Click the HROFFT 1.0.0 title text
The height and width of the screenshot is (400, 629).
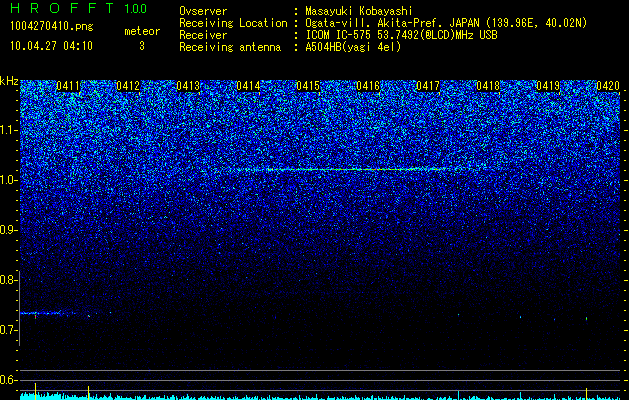(x=78, y=8)
